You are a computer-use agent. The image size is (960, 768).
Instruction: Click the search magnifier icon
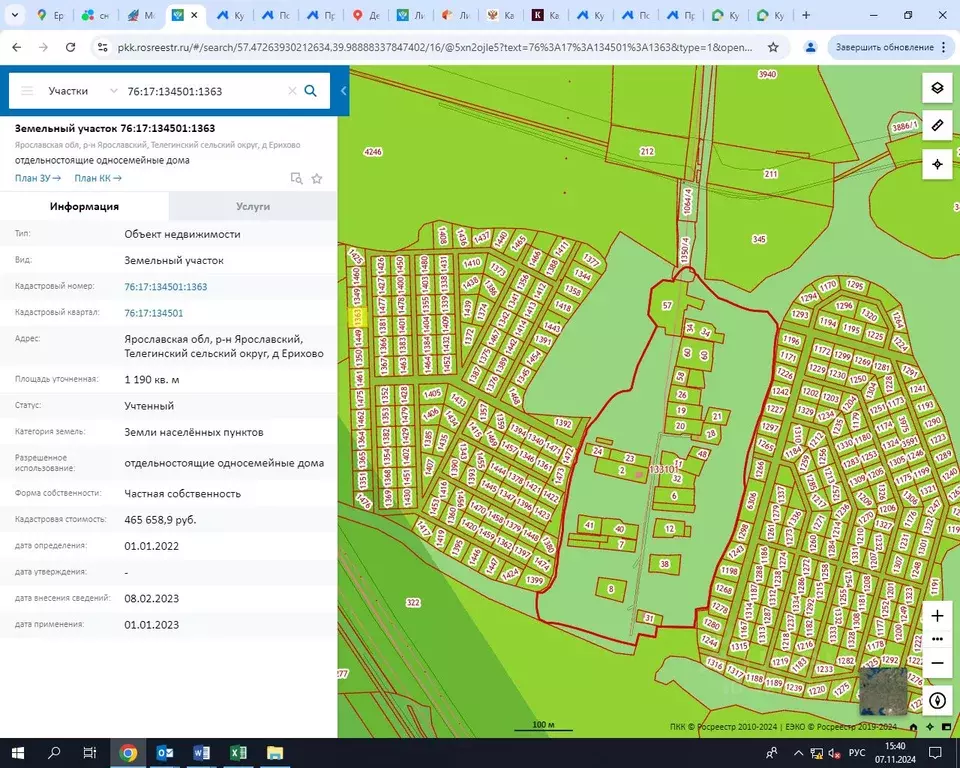[311, 91]
